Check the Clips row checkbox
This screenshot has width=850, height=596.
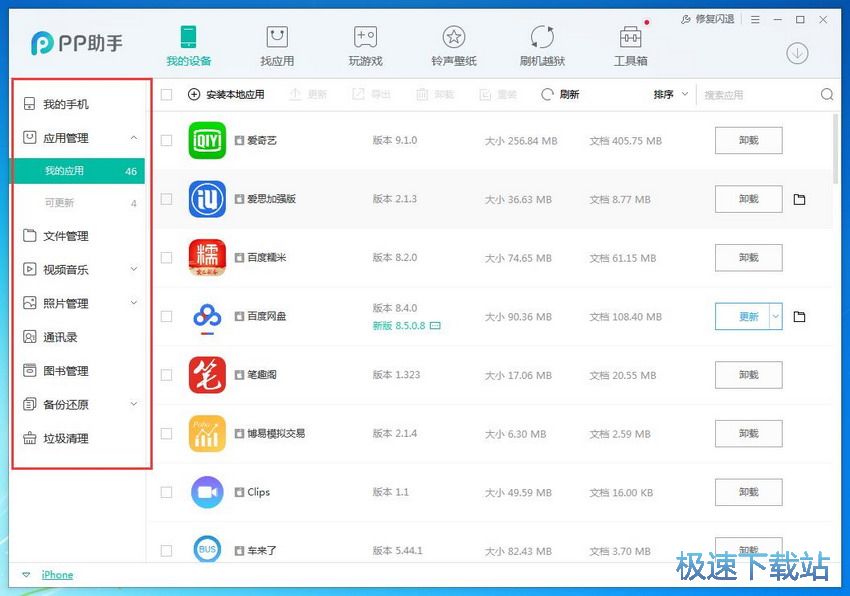point(166,492)
